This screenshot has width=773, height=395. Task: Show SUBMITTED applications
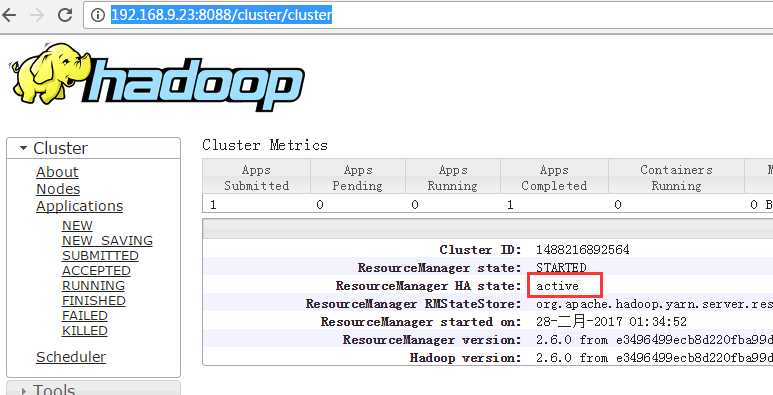tap(100, 255)
